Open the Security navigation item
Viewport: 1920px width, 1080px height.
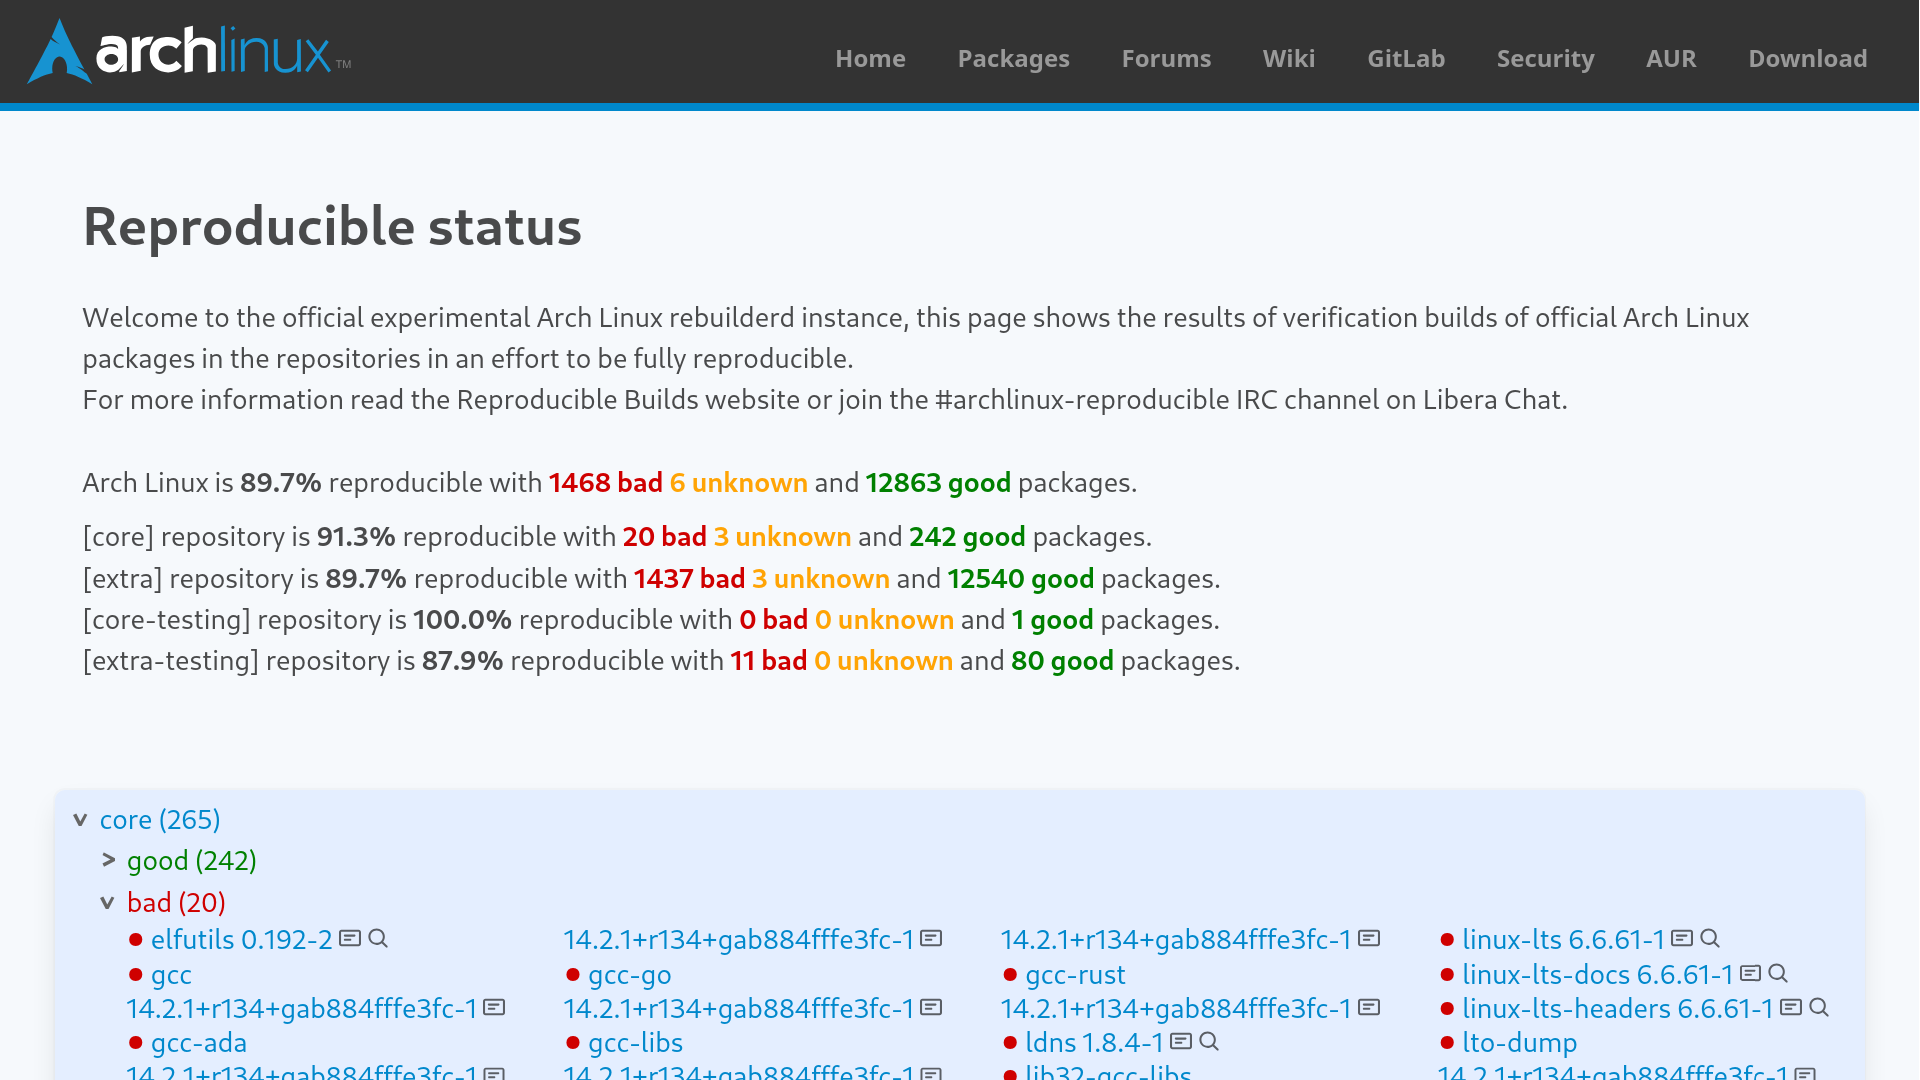point(1545,58)
